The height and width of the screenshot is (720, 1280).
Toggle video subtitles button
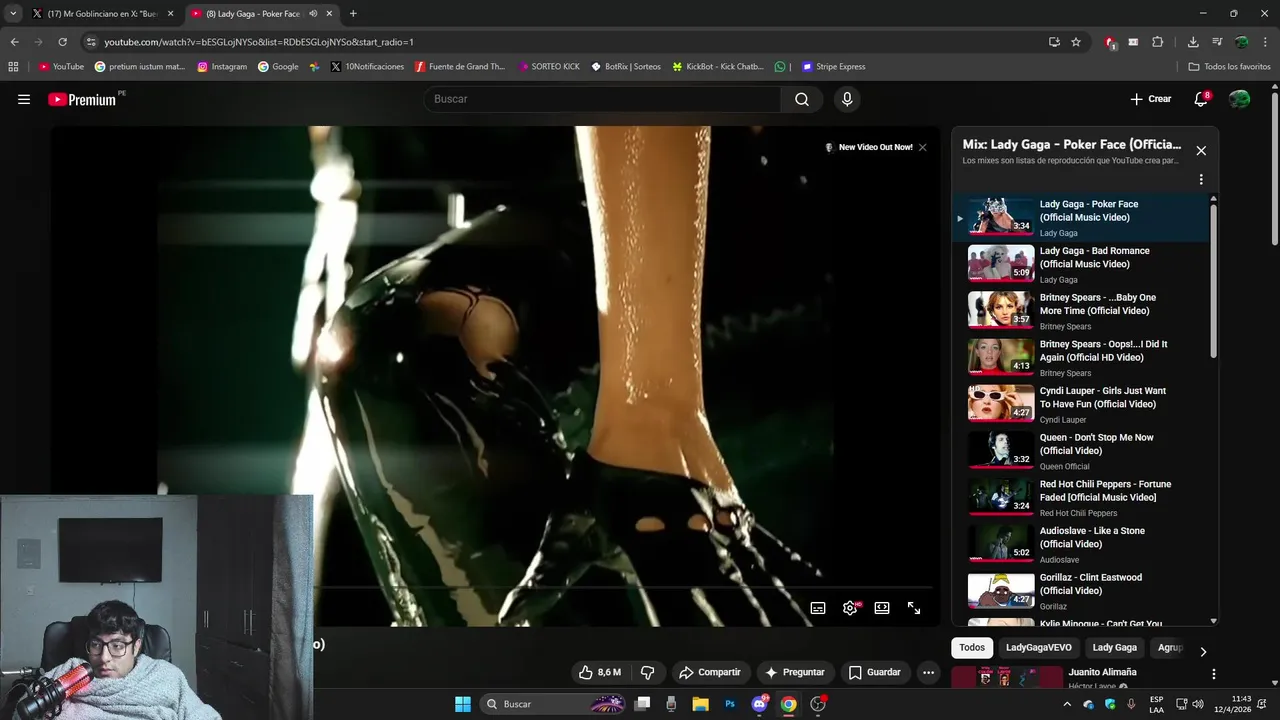pyautogui.click(x=818, y=608)
